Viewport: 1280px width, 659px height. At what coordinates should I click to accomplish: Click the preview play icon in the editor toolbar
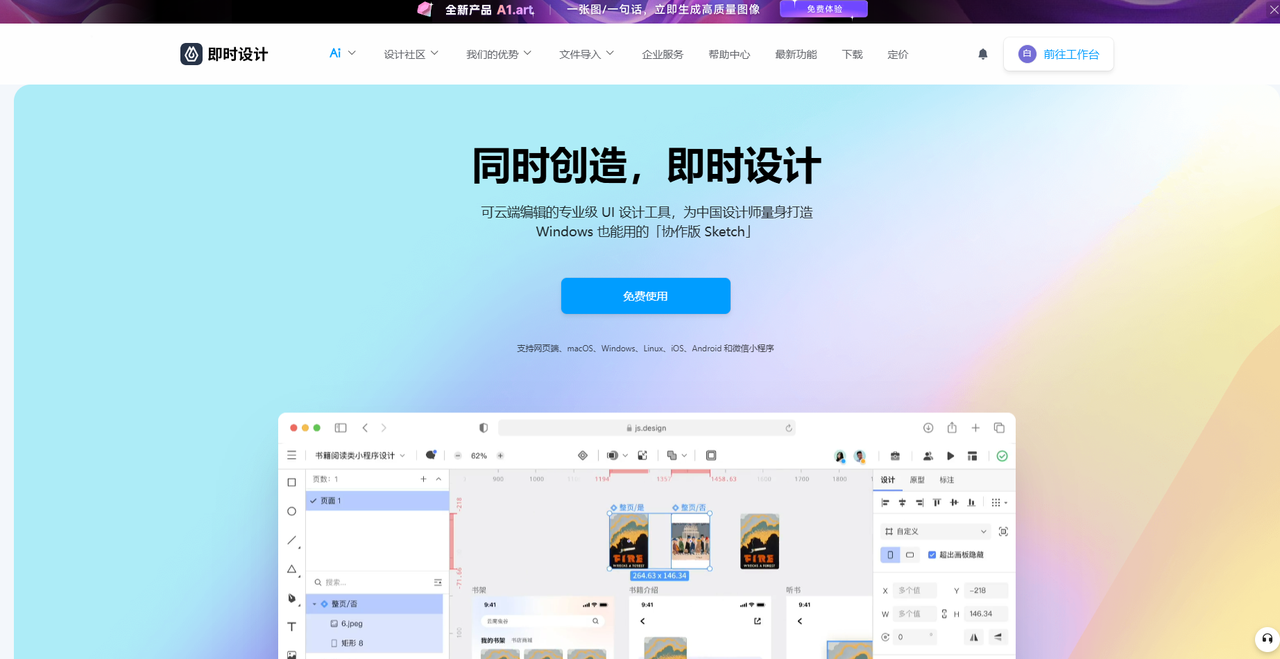tap(950, 455)
